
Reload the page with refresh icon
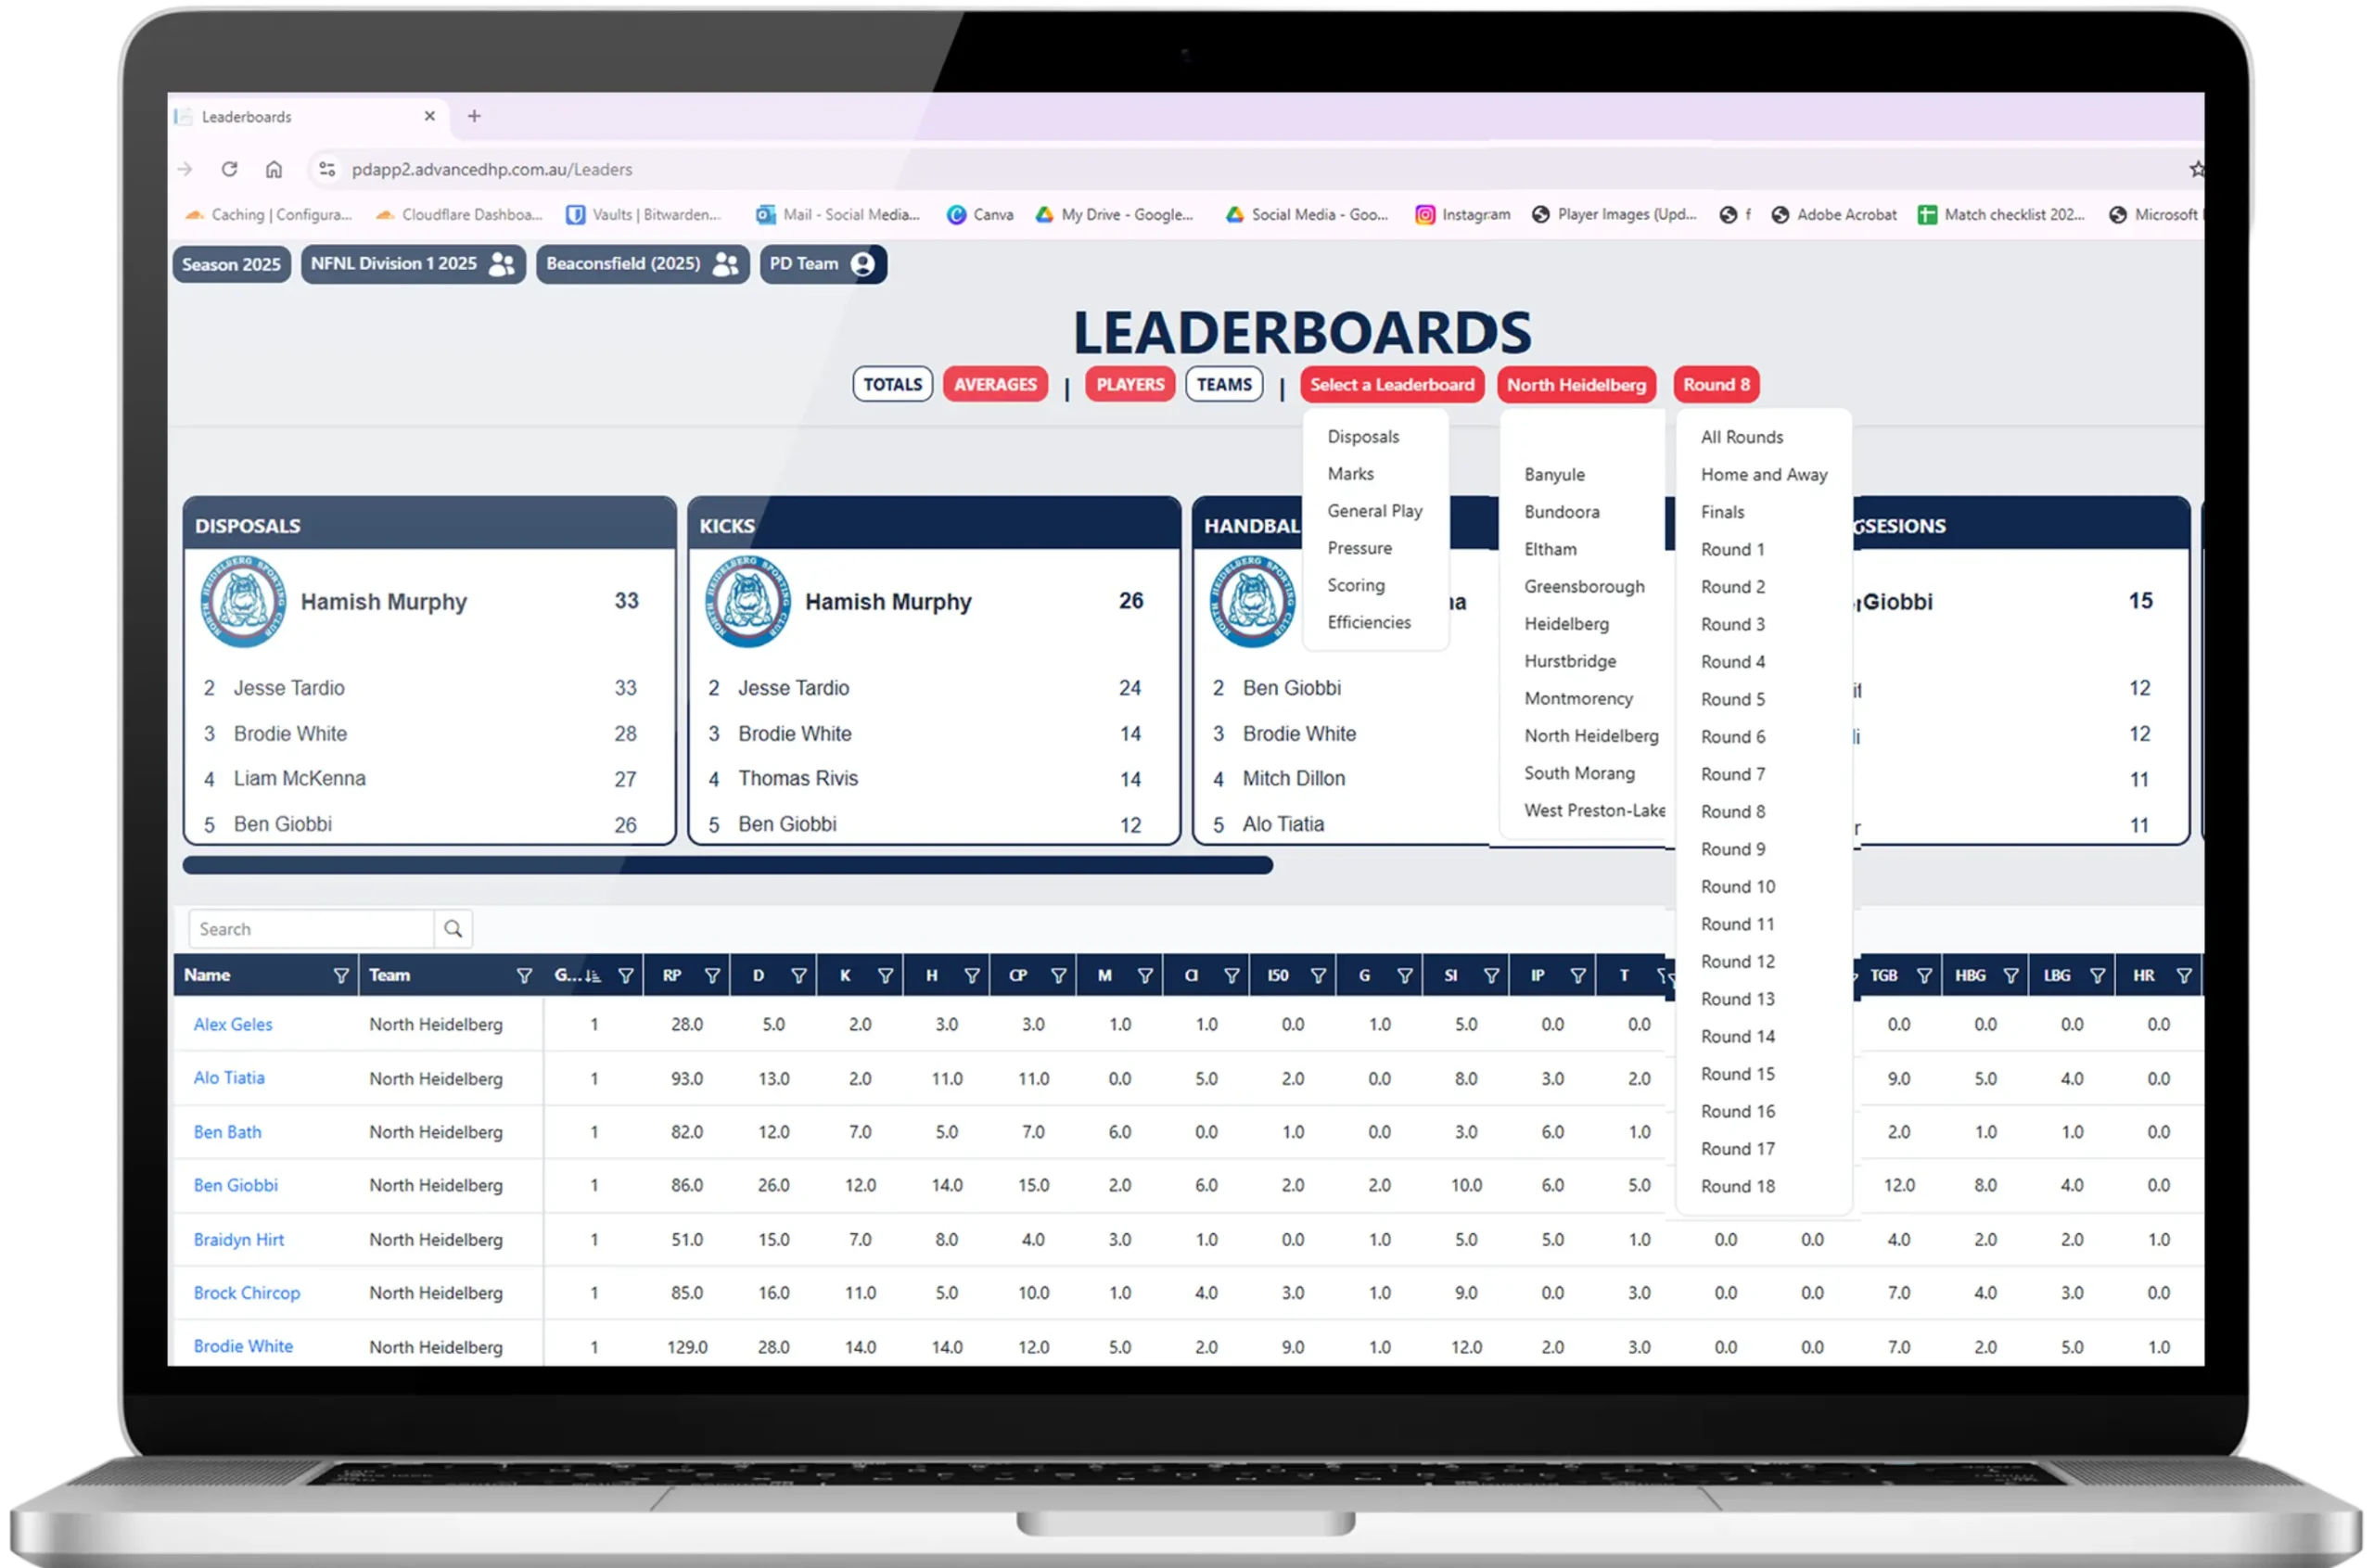(229, 169)
